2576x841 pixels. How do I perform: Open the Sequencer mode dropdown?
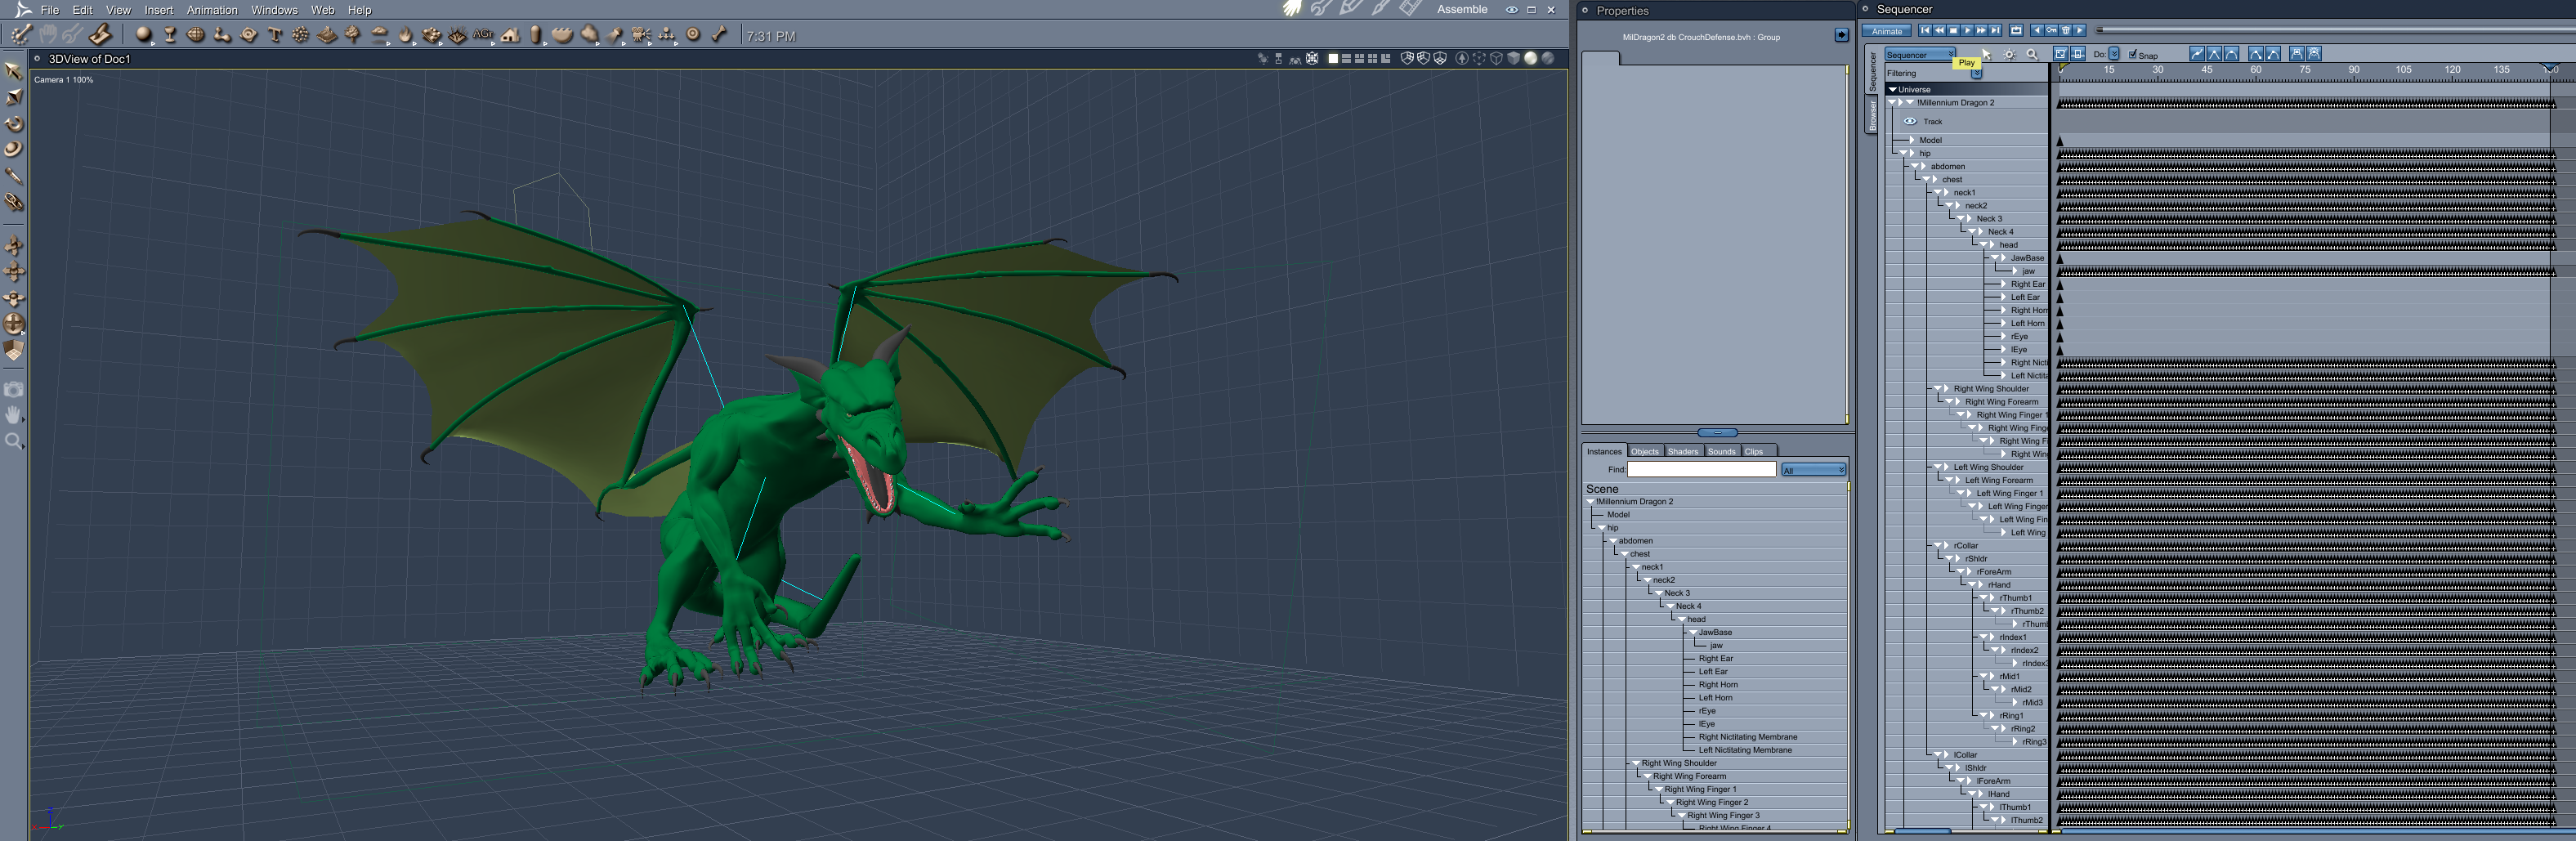tap(1920, 55)
